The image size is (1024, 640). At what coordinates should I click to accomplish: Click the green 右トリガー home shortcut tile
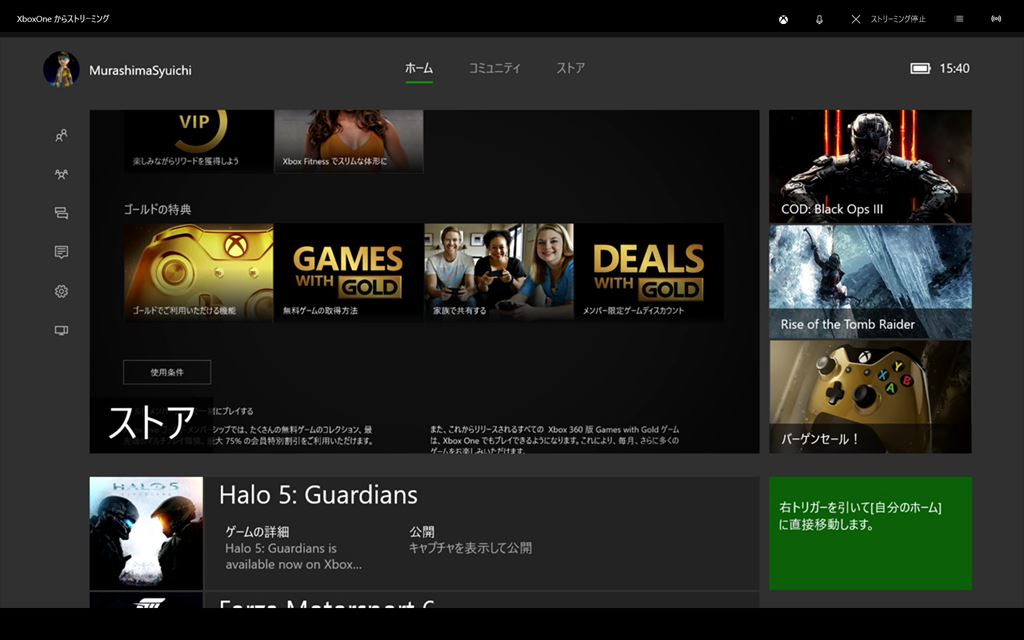click(871, 534)
